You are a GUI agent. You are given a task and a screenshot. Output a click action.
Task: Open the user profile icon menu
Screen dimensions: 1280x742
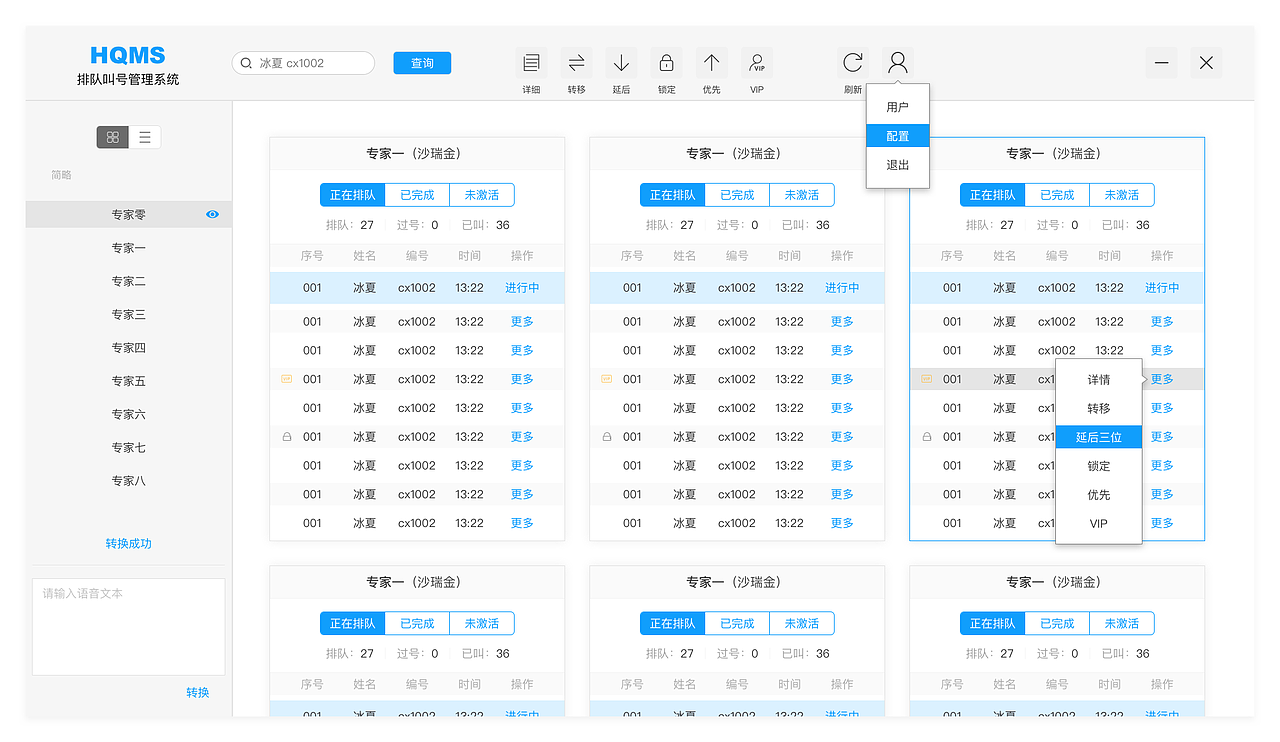897,62
